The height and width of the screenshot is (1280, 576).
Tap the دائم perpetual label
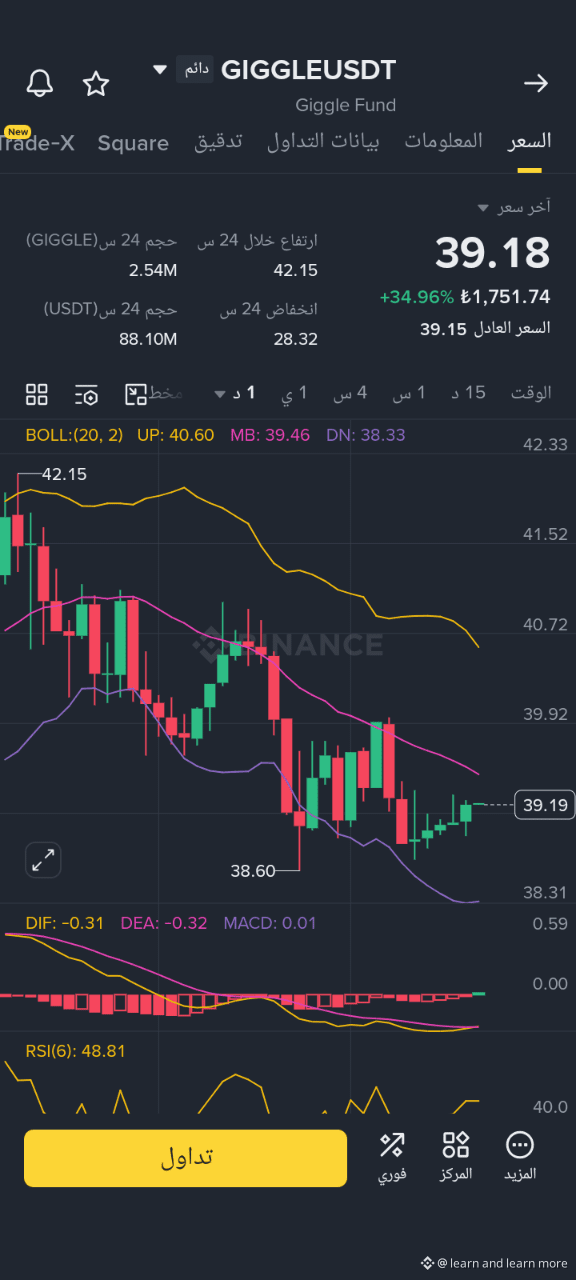pyautogui.click(x=194, y=69)
